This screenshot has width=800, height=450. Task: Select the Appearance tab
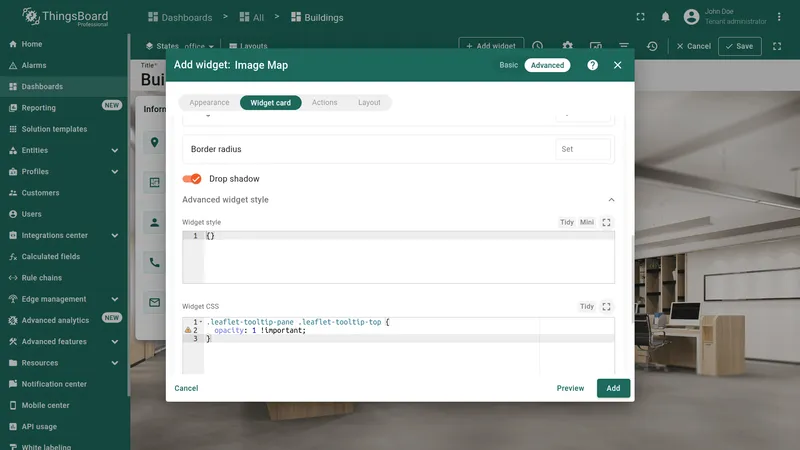coord(209,103)
